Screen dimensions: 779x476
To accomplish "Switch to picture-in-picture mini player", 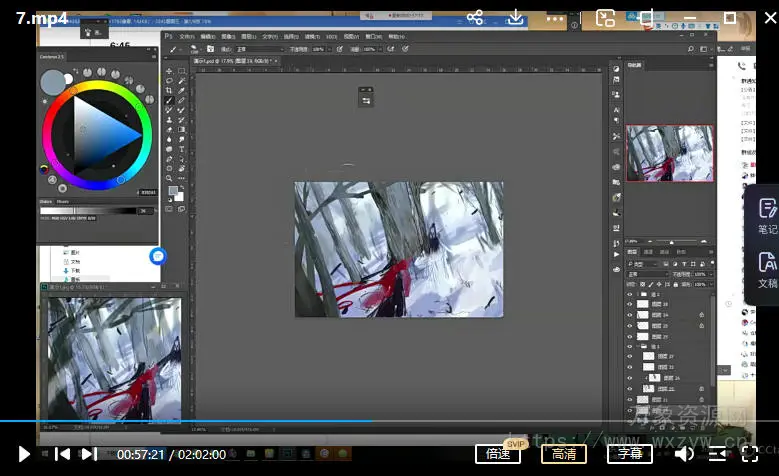I will point(606,18).
